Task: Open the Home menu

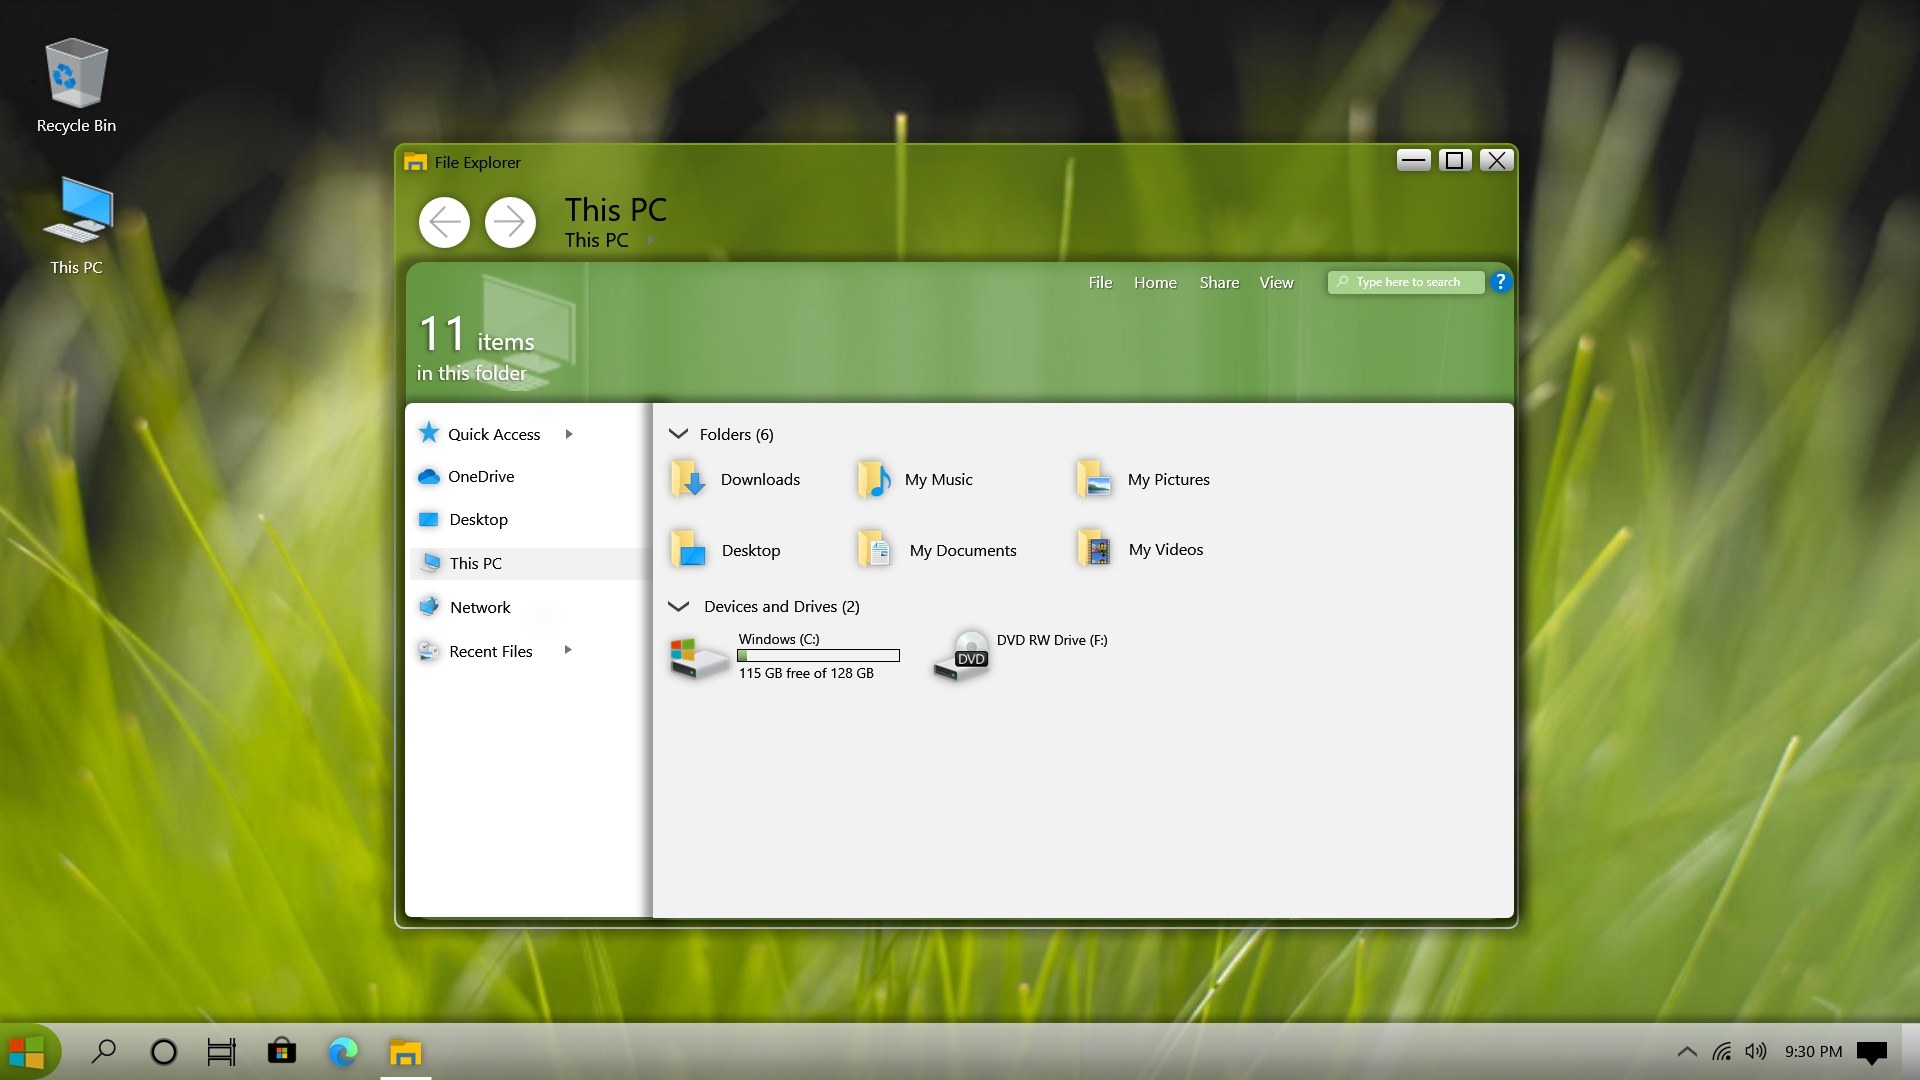Action: 1155,282
